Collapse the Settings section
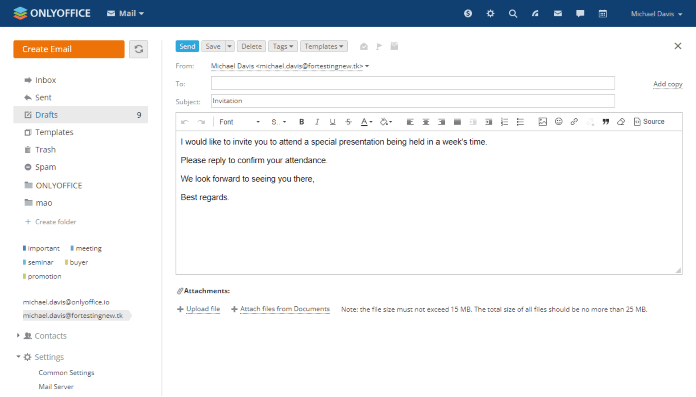The width and height of the screenshot is (696, 397). 18,356
